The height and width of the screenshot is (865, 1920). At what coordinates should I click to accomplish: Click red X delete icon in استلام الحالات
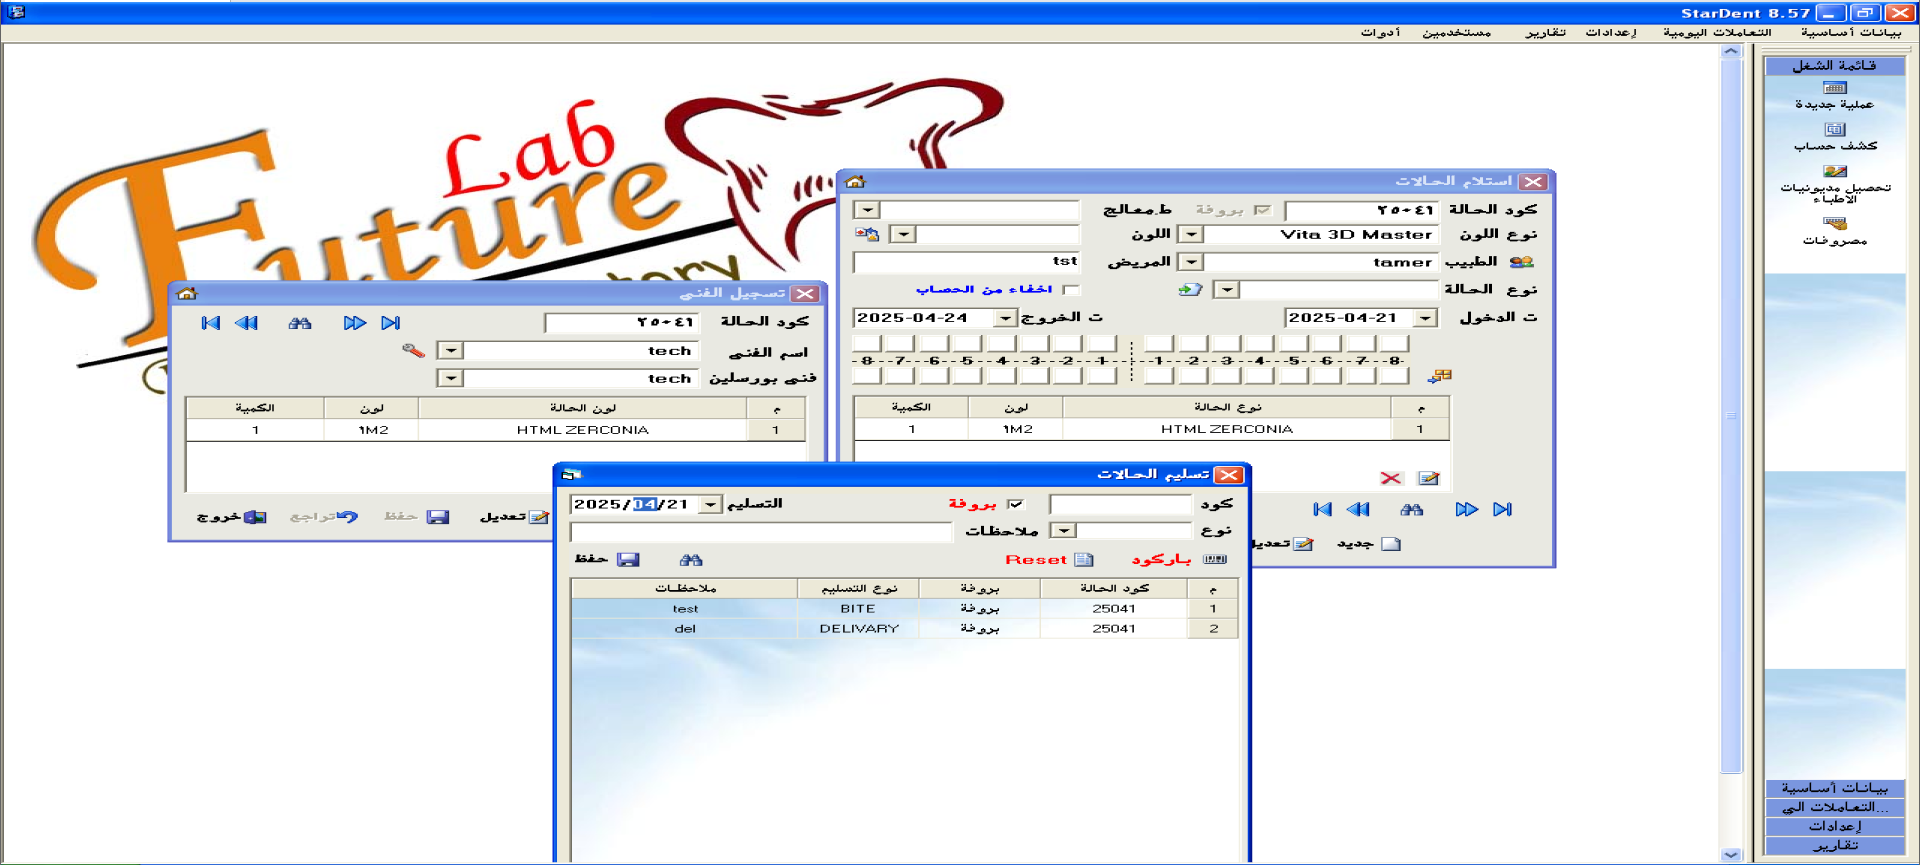[1391, 478]
